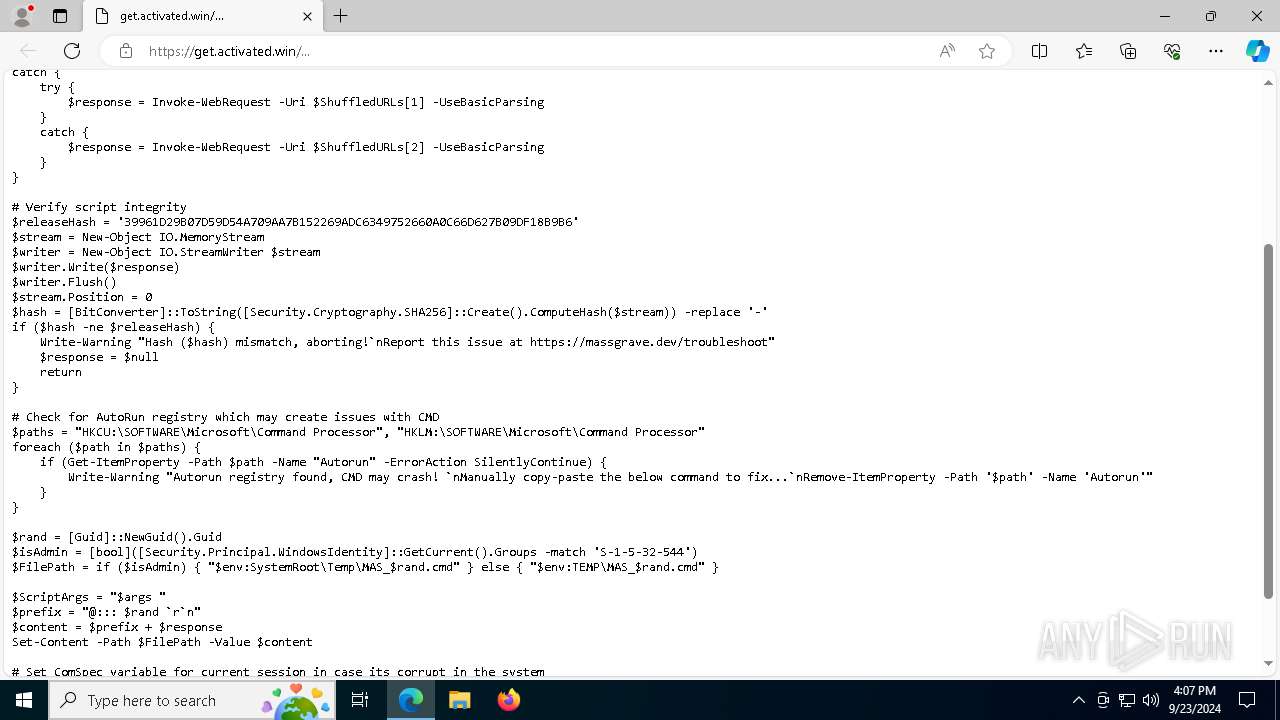Click '$rand = [Guid]::NewGuid().Guid' line

coord(117,537)
